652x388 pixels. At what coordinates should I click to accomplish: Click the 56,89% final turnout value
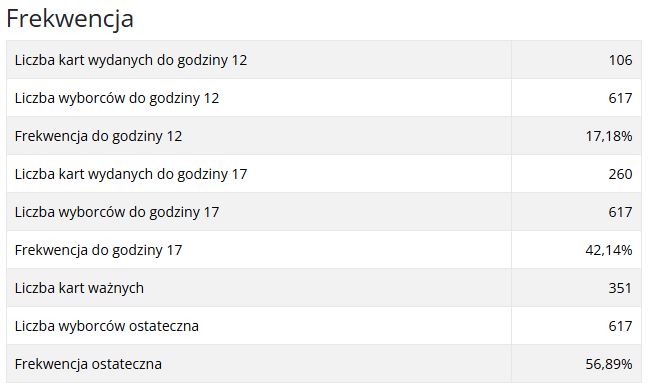coord(609,364)
